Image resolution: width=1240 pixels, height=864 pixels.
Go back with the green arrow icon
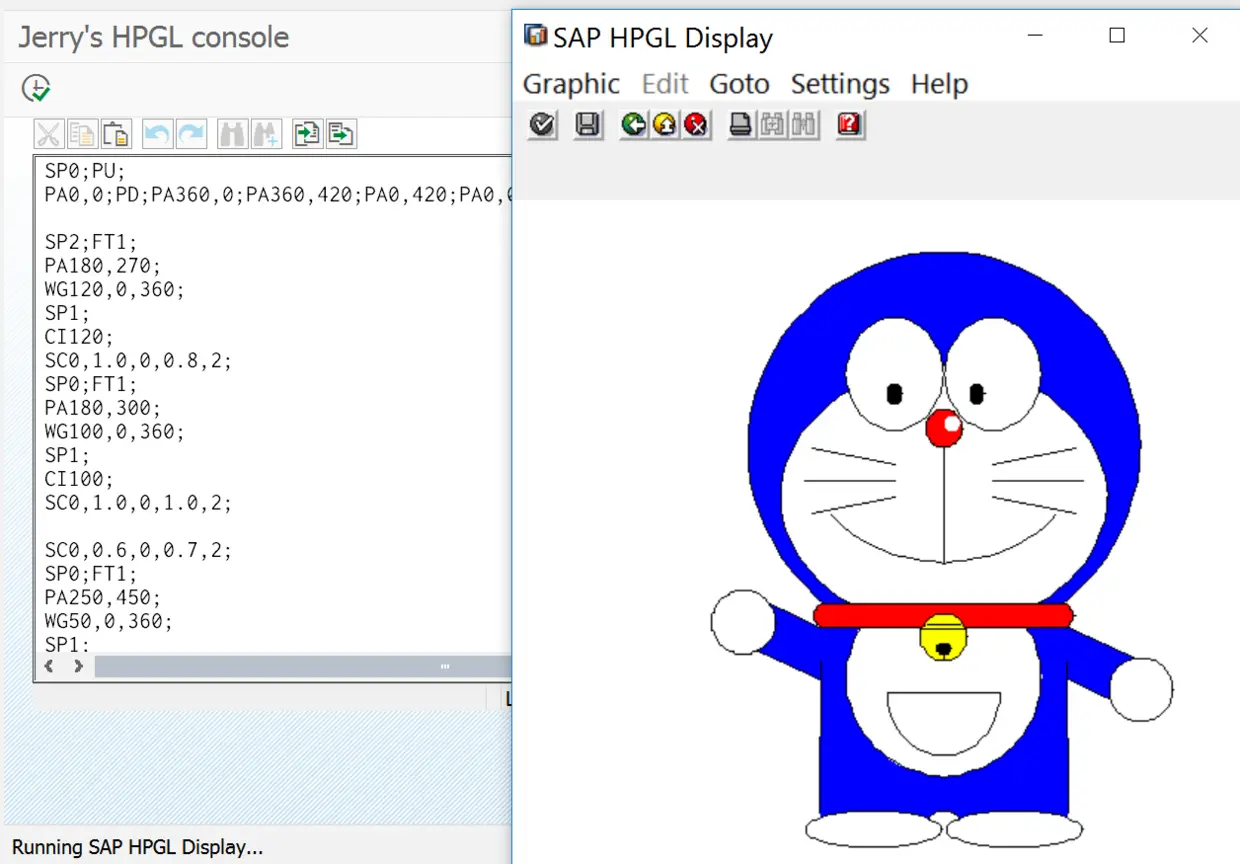[x=634, y=125]
